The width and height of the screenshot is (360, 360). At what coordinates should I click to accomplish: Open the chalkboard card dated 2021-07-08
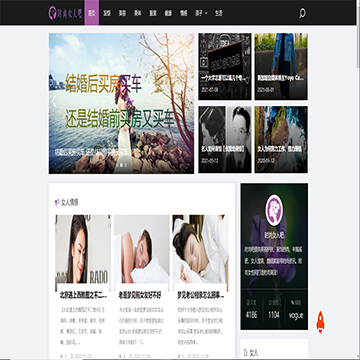[x=225, y=66]
